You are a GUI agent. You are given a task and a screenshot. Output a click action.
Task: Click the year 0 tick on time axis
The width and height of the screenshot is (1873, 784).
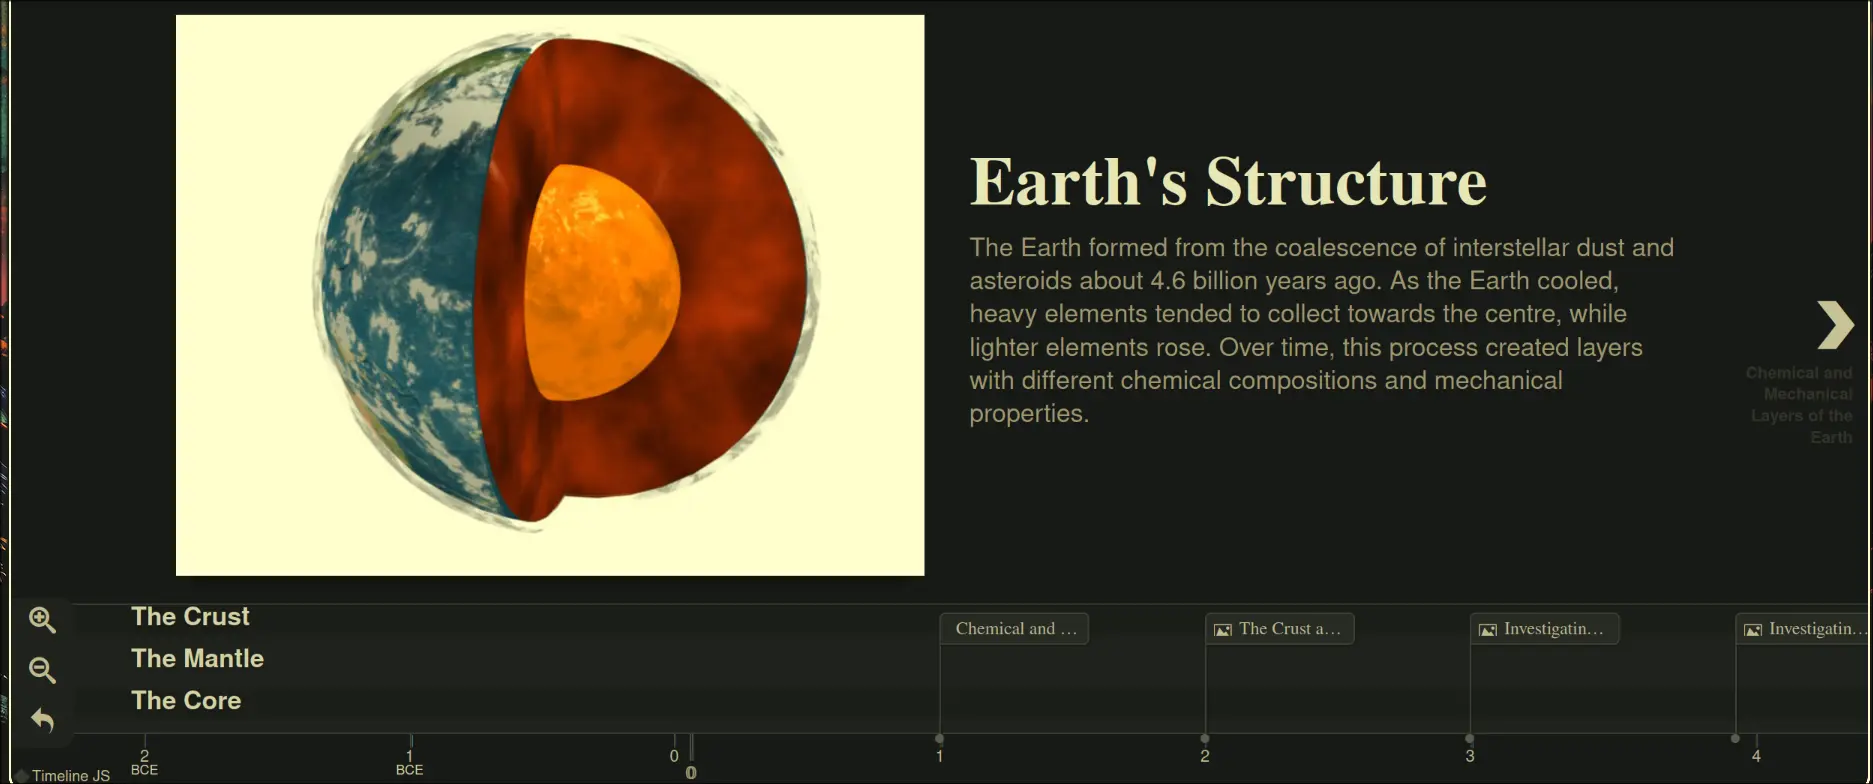675,755
